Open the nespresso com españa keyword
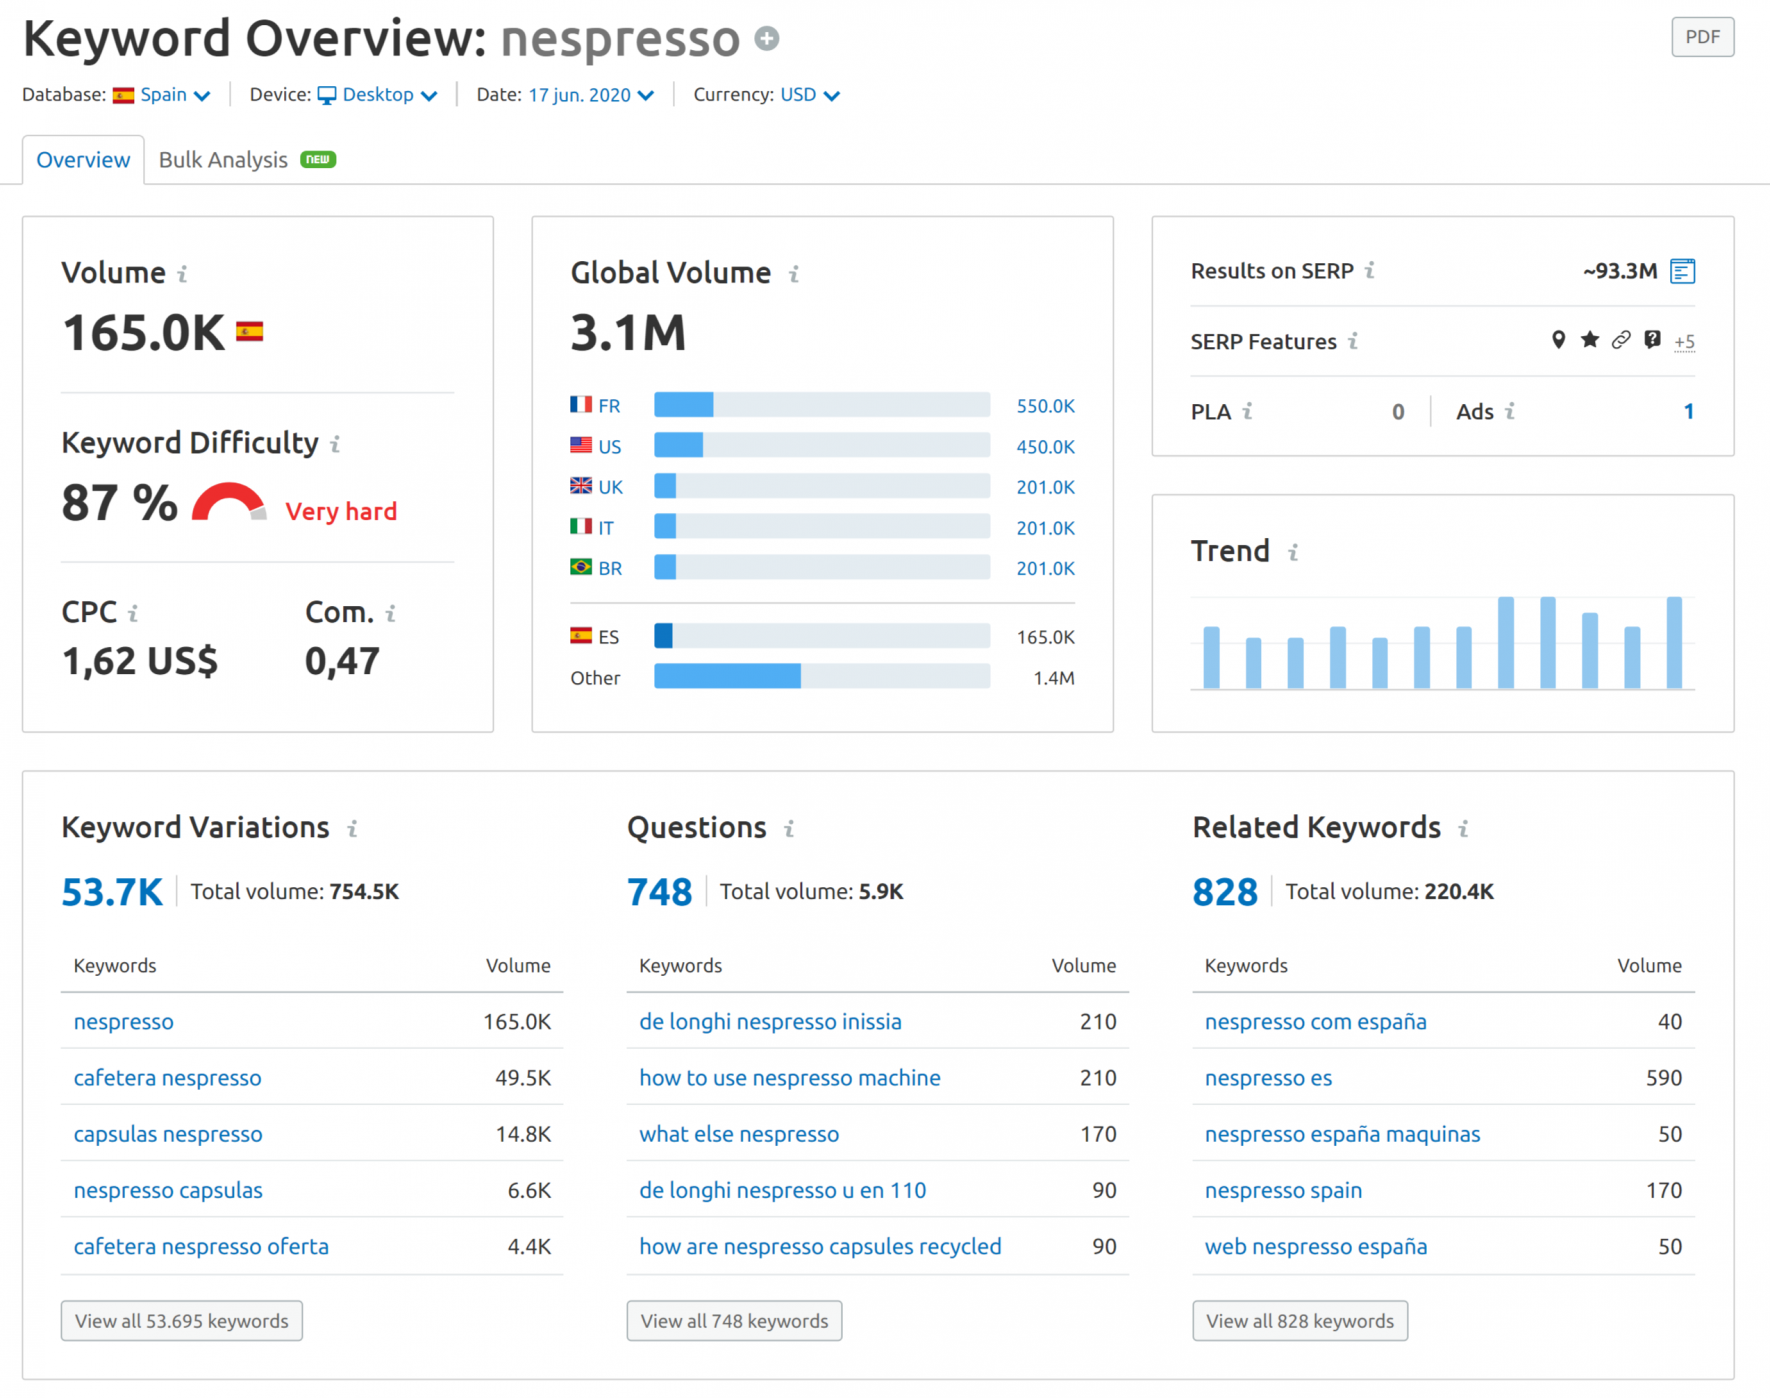This screenshot has height=1398, width=1770. (x=1315, y=1022)
